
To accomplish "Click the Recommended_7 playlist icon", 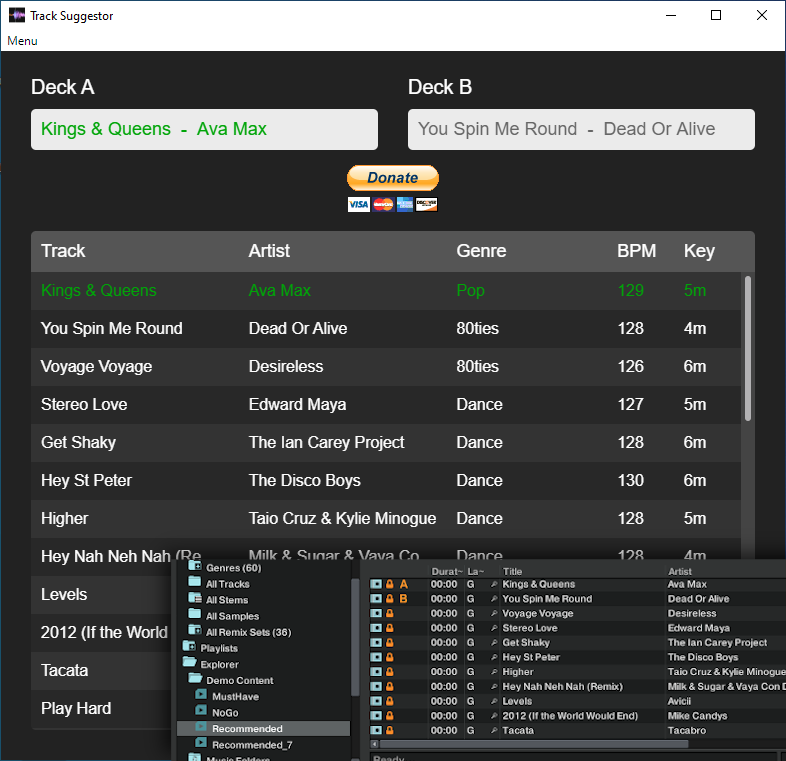I will pos(201,743).
